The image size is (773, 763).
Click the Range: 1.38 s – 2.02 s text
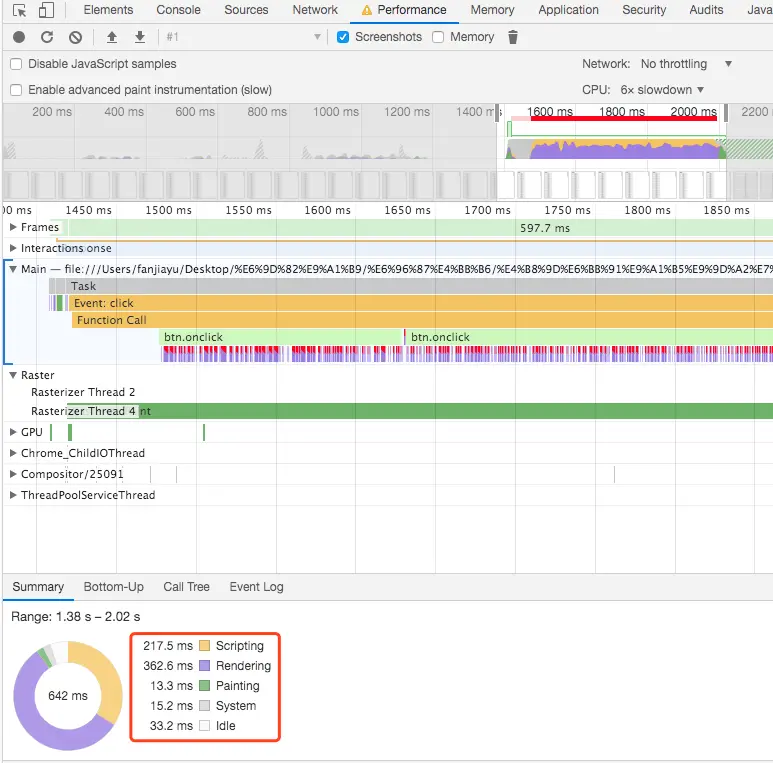(x=75, y=617)
